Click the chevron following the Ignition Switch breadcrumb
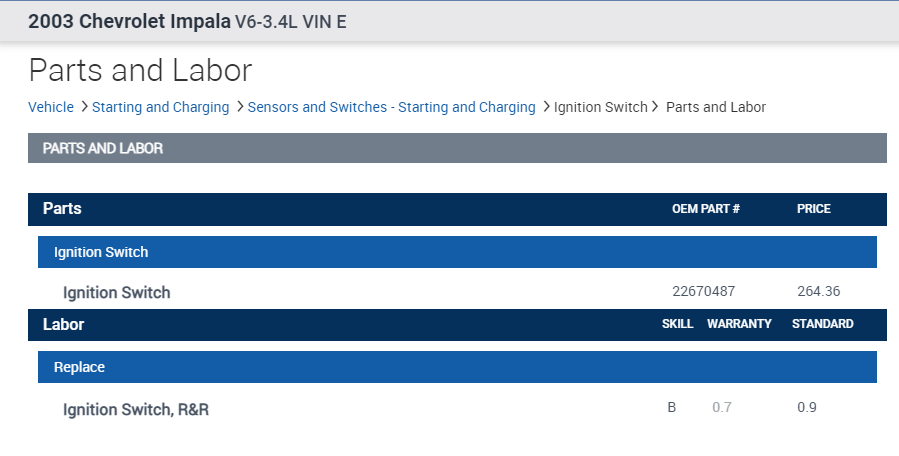Image resolution: width=899 pixels, height=456 pixels. [x=656, y=107]
